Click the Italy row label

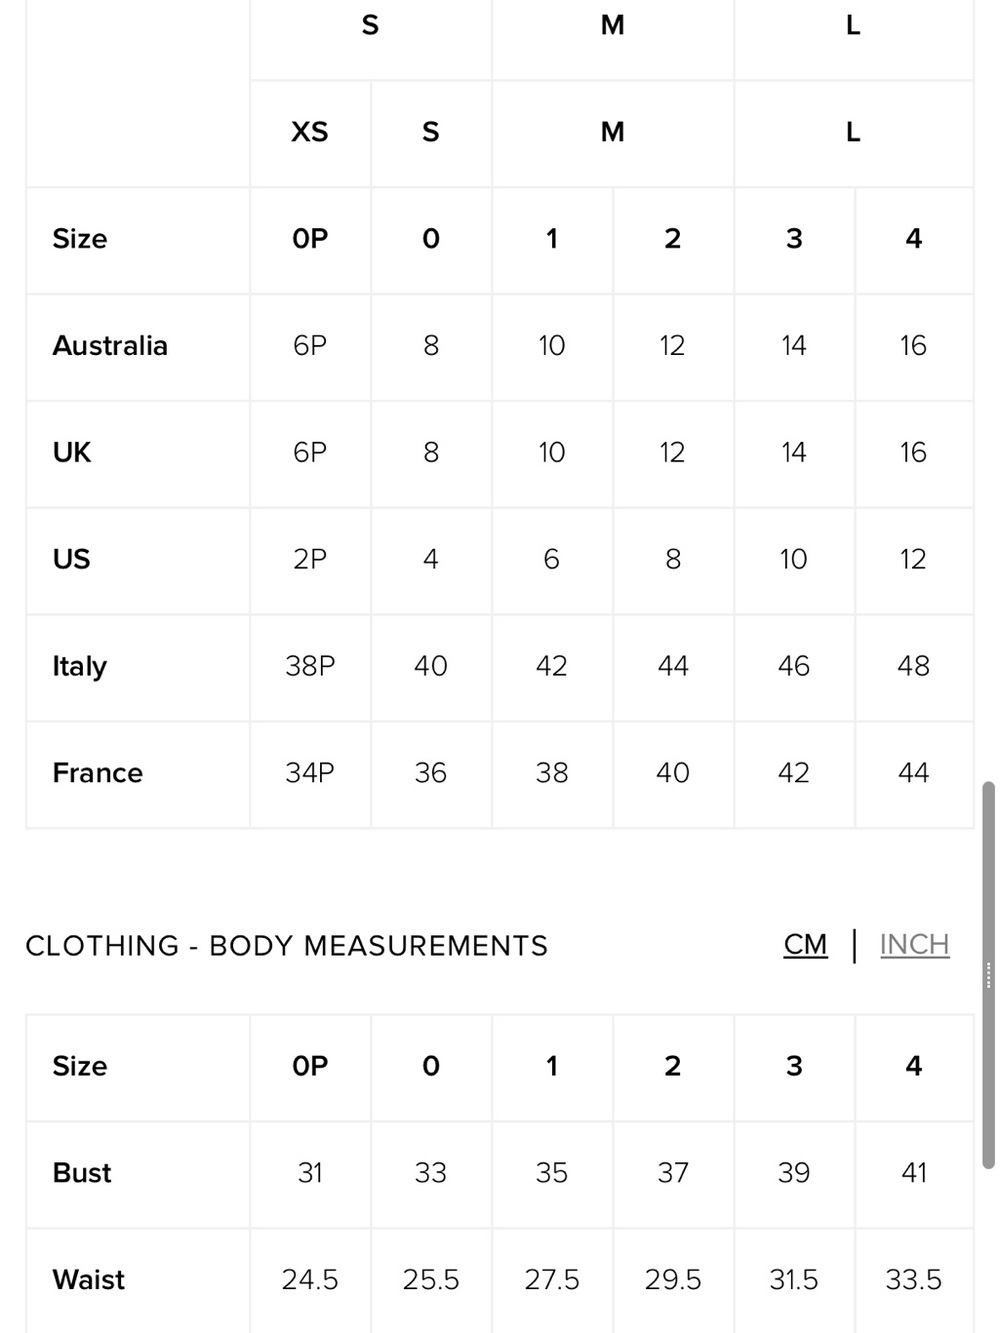pos(79,667)
